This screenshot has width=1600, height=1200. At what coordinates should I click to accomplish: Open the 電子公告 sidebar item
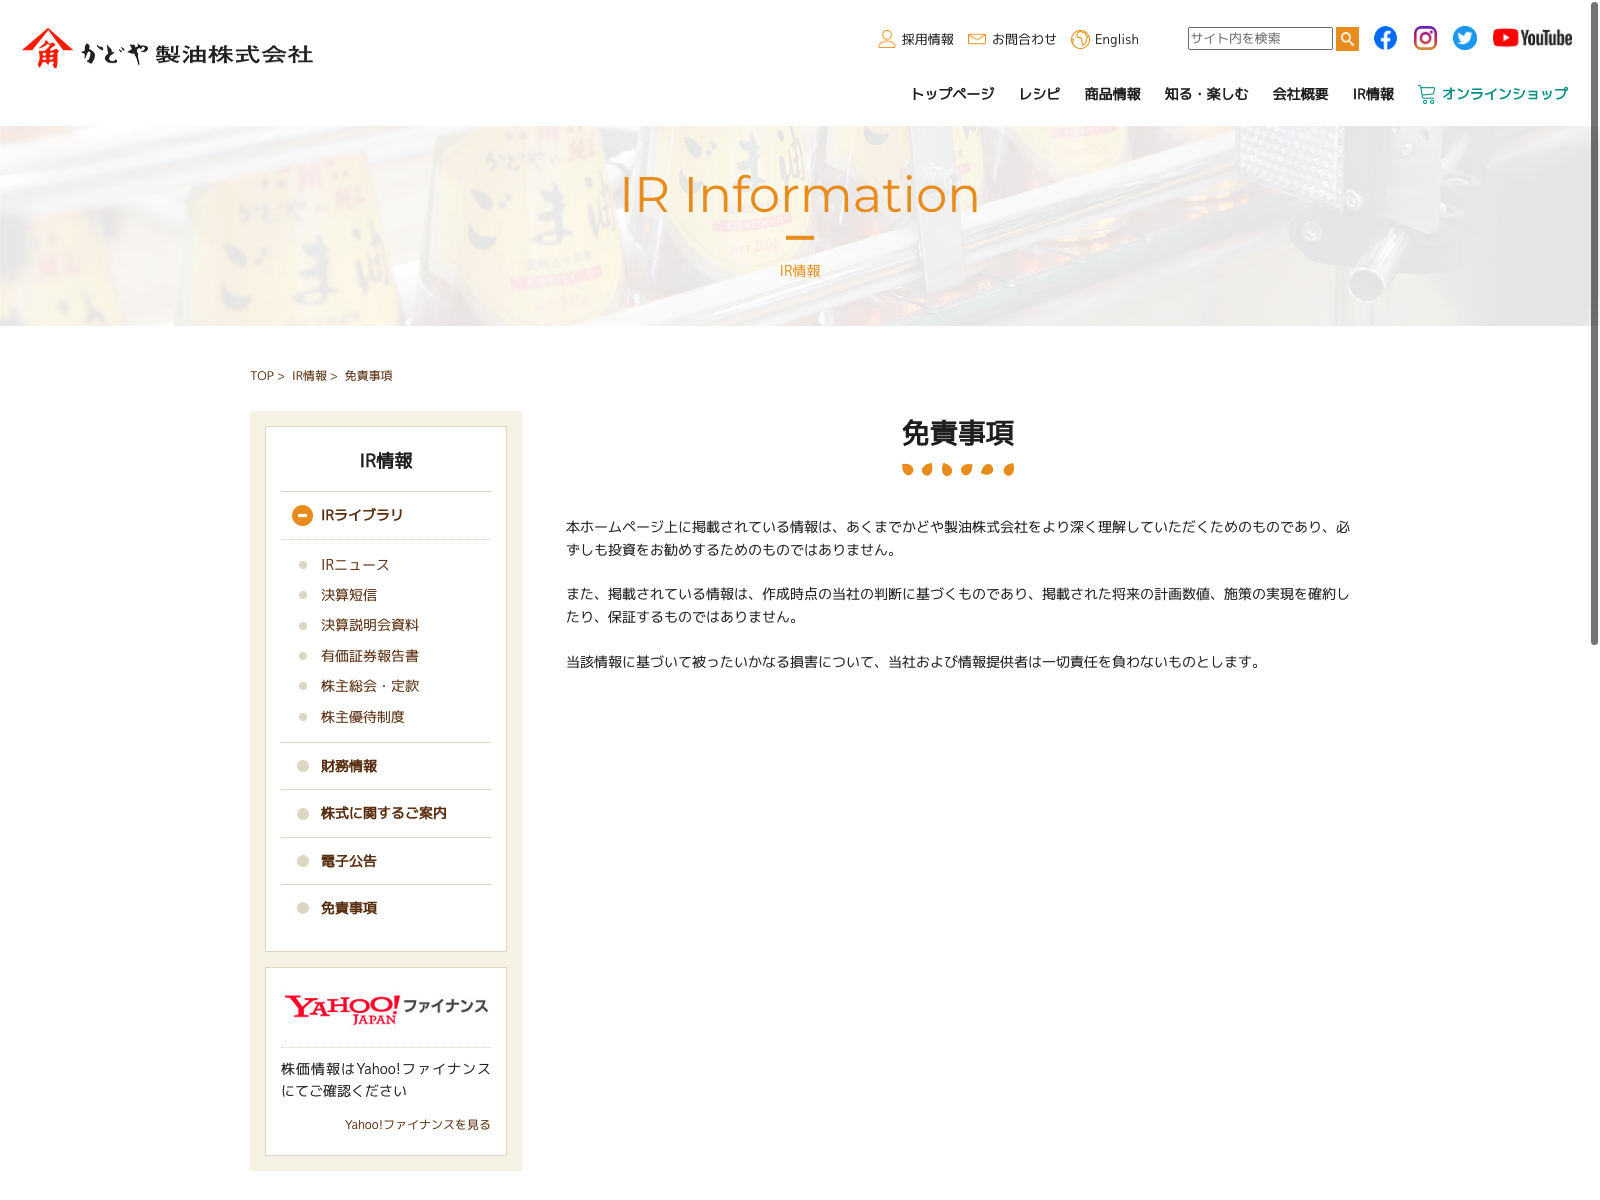tap(349, 861)
